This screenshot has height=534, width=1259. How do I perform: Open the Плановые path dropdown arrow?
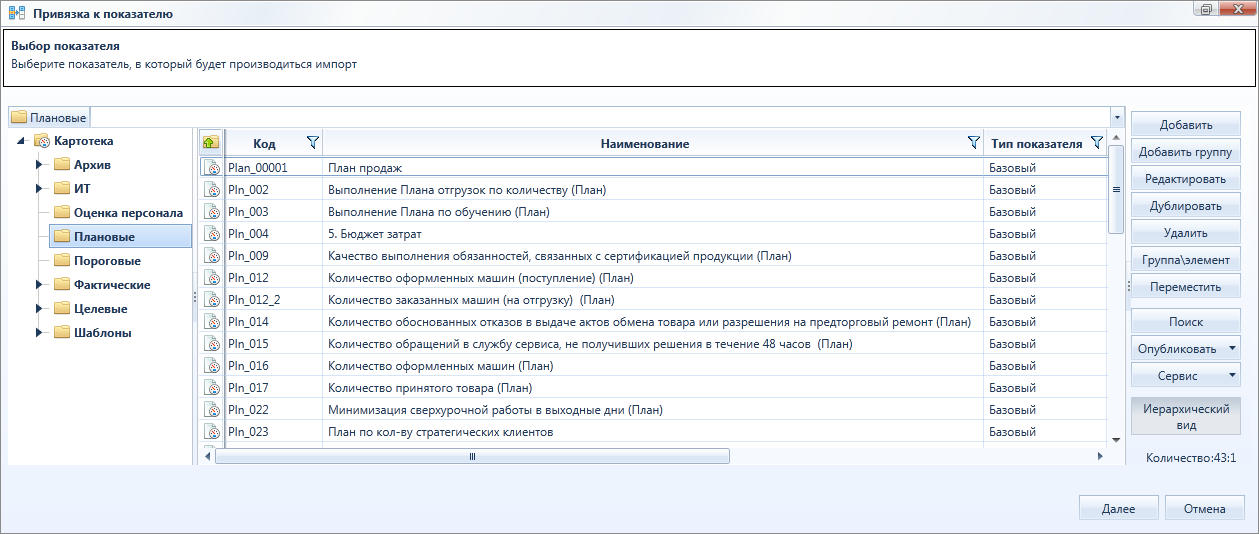click(x=1117, y=117)
